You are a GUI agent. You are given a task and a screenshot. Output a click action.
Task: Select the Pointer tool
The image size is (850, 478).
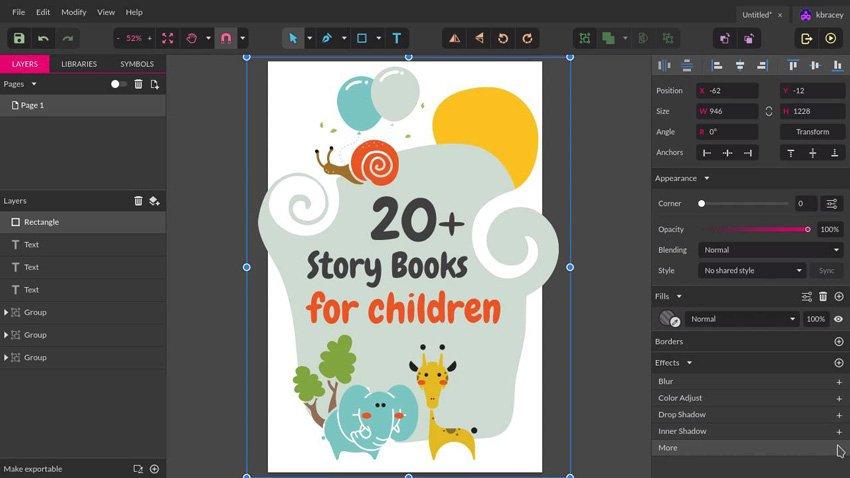click(x=293, y=38)
